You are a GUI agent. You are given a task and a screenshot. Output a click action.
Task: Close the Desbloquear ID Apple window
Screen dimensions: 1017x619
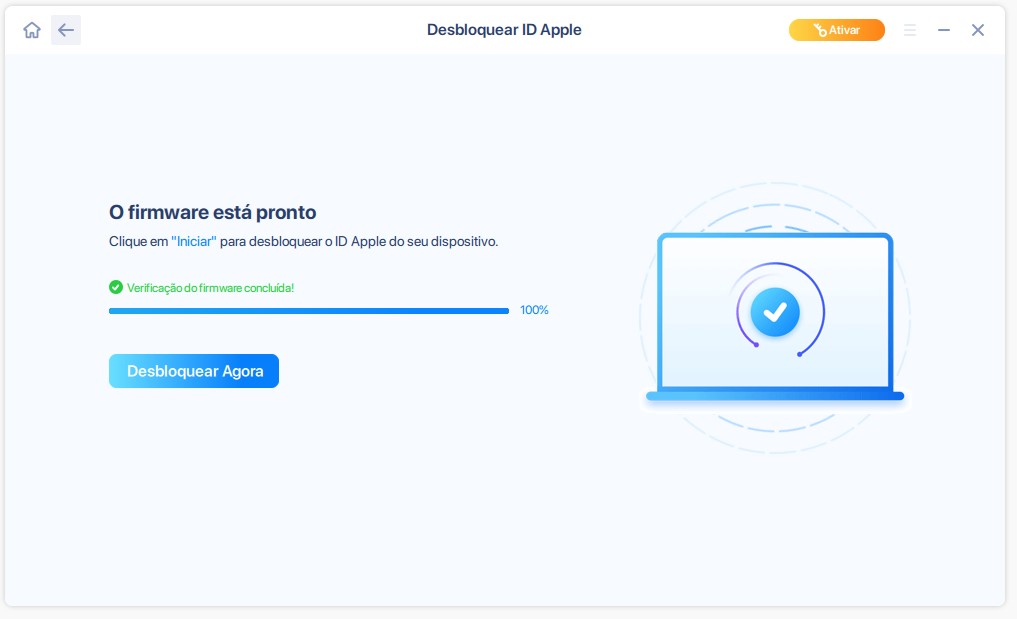coord(977,30)
